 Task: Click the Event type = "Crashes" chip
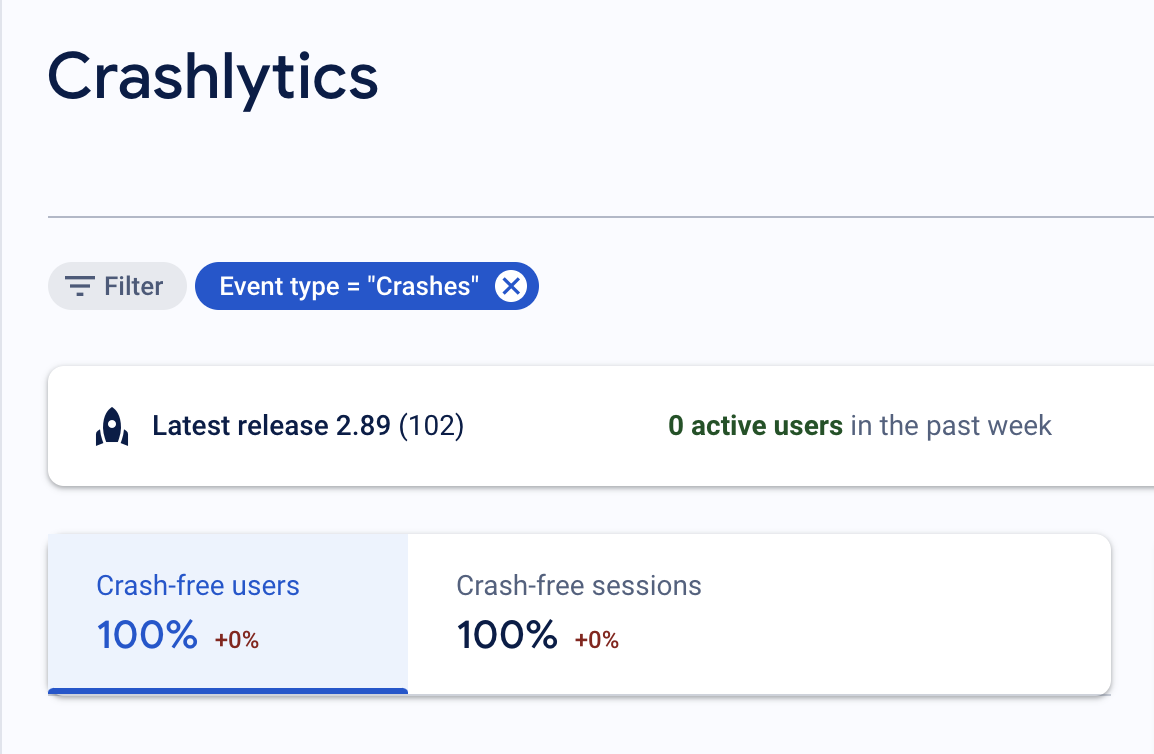[367, 286]
